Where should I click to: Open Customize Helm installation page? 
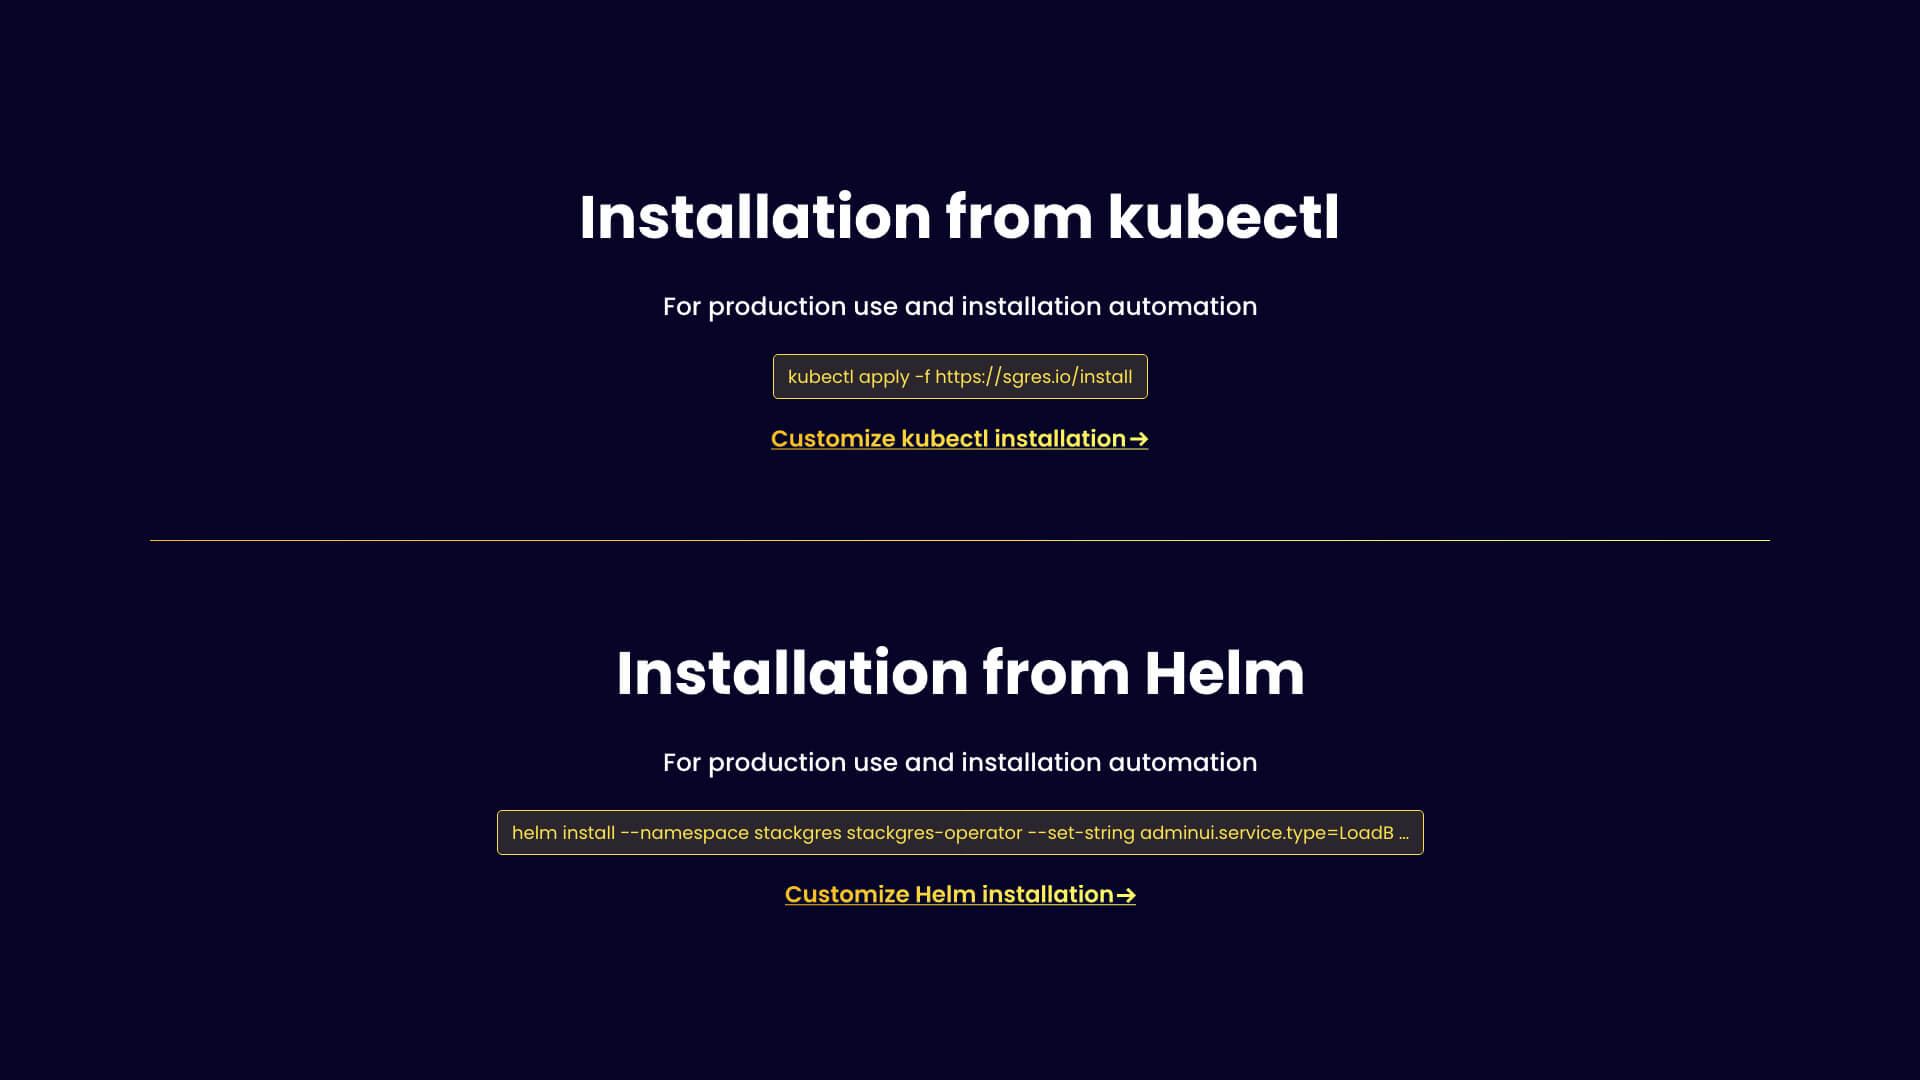(960, 894)
